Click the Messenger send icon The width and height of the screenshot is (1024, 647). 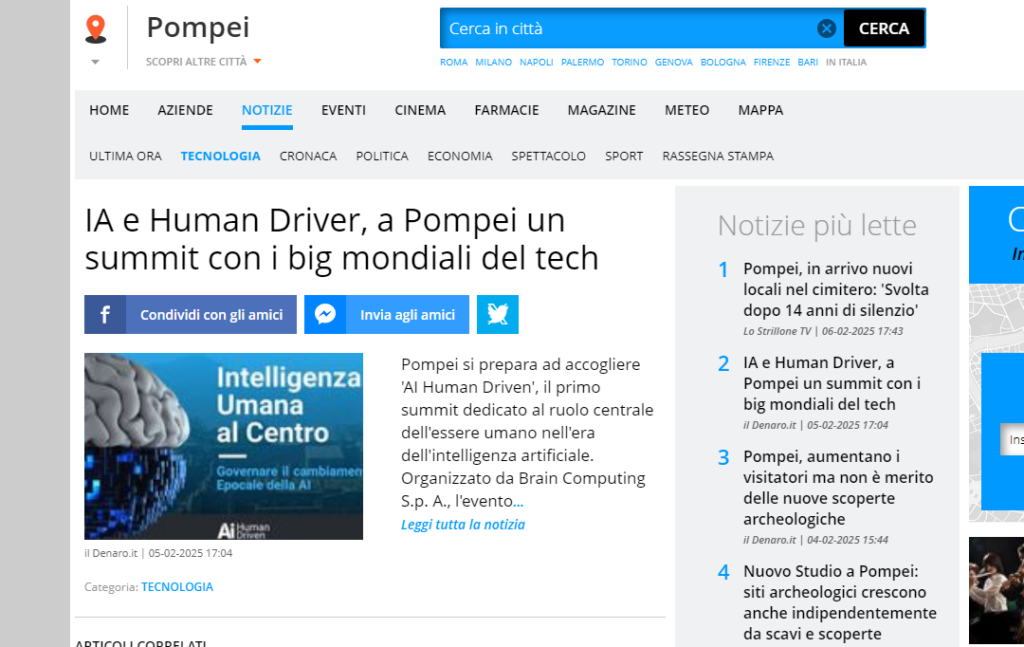[x=325, y=315]
